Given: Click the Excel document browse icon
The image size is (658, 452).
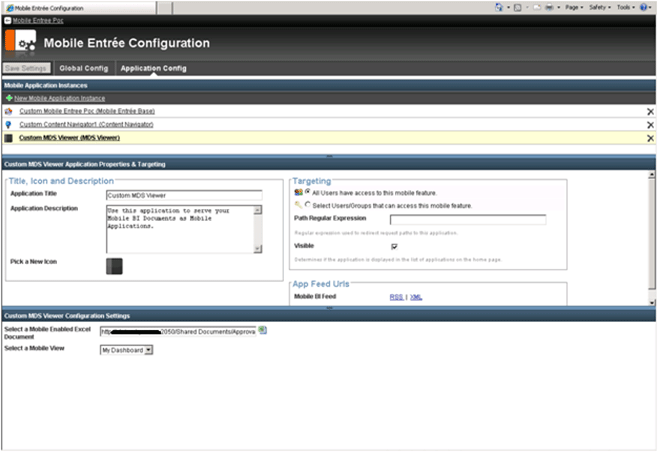Looking at the screenshot, I should (263, 331).
